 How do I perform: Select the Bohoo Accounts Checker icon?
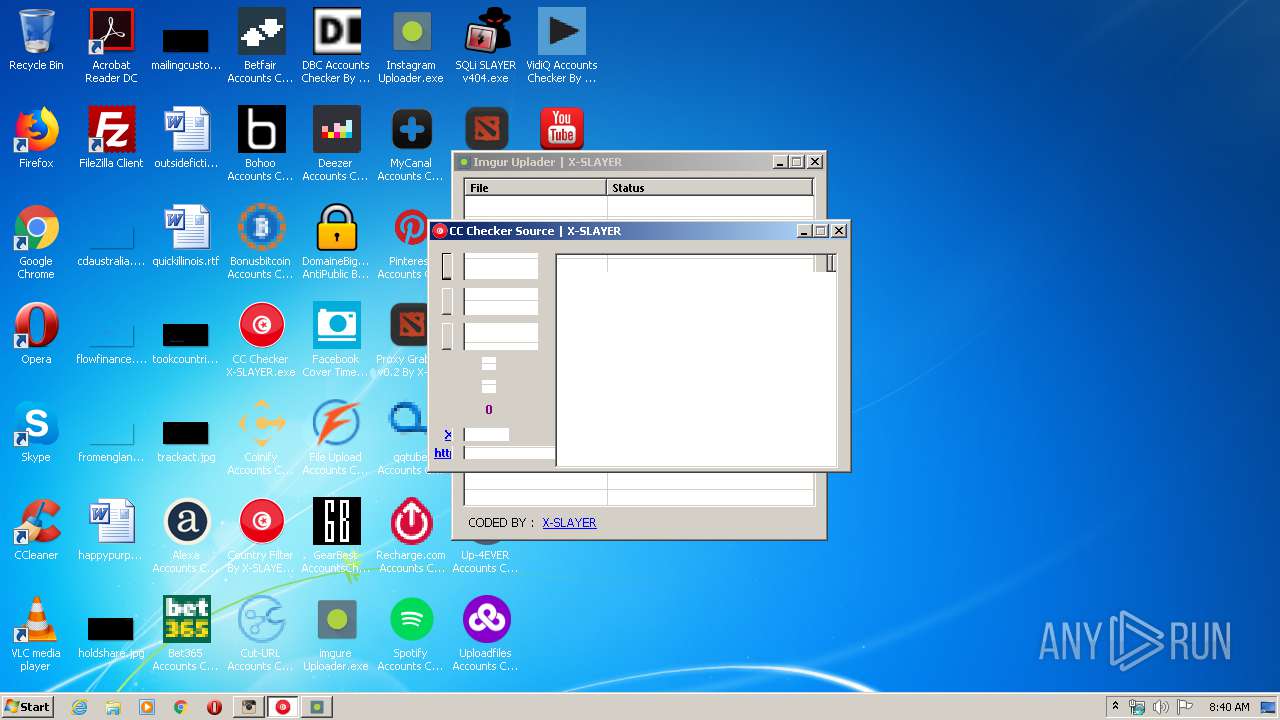point(261,144)
